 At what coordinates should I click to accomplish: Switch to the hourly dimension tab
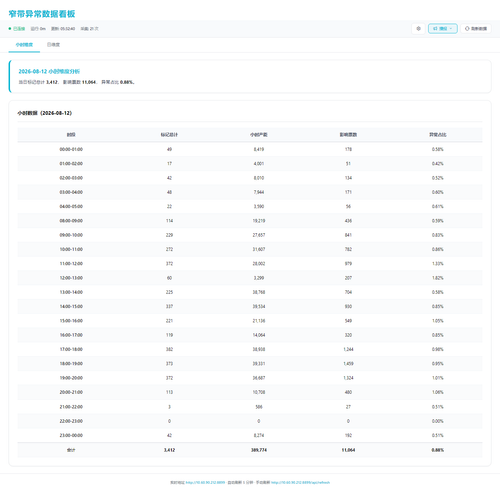24,45
